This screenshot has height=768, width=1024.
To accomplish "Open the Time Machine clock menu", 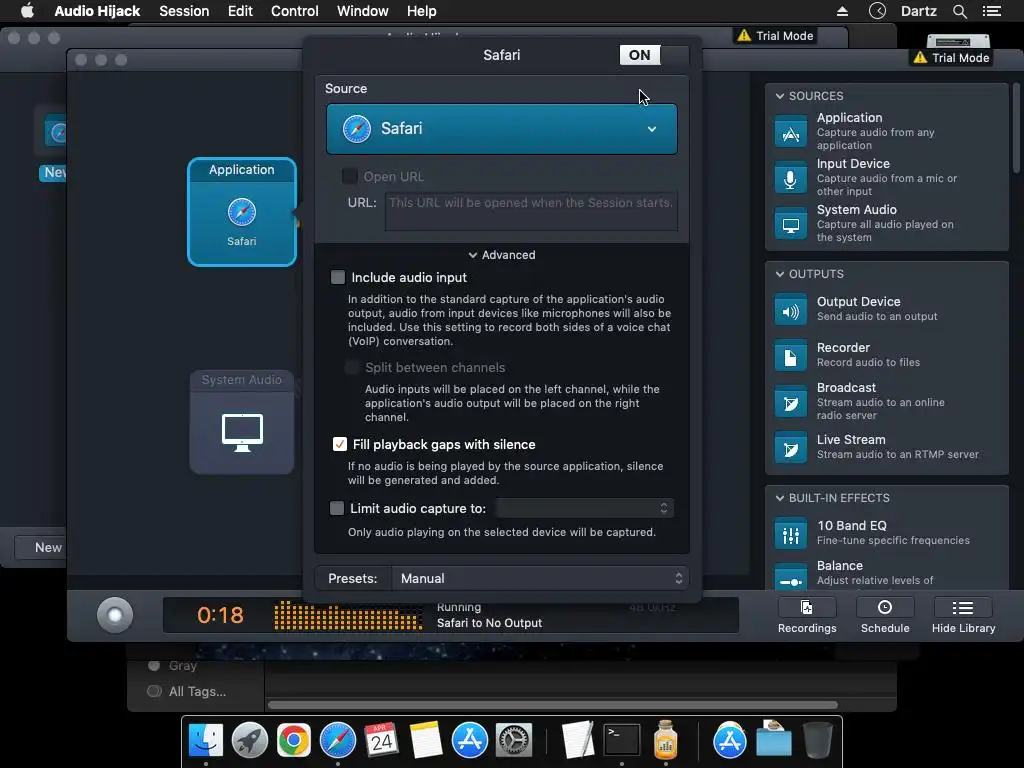I will (877, 11).
